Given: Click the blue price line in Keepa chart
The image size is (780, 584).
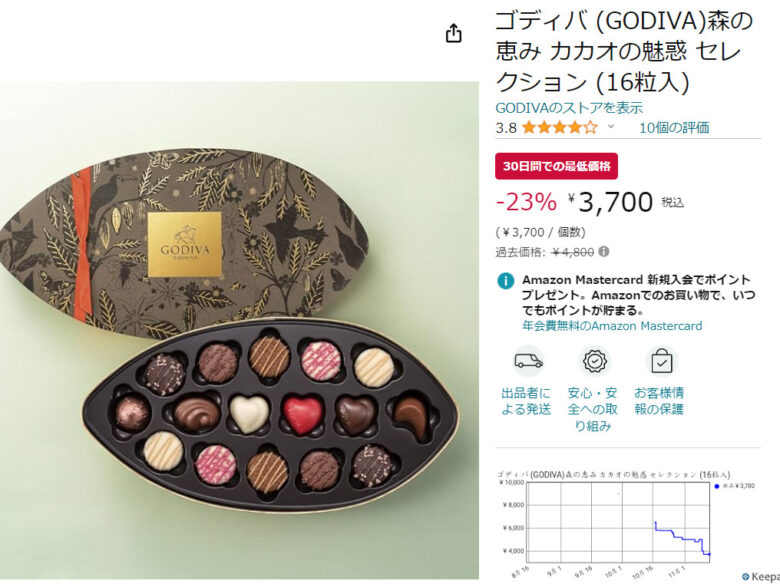Looking at the screenshot, I should (682, 538).
